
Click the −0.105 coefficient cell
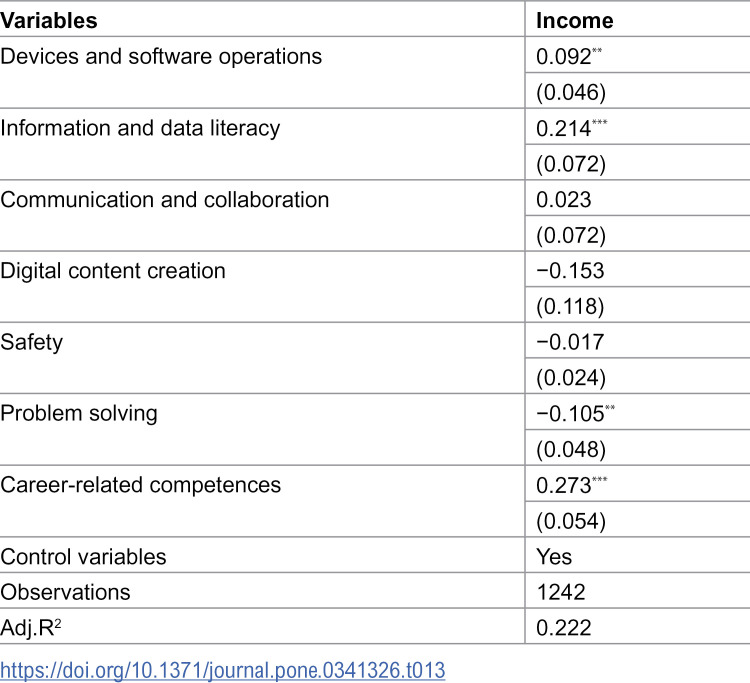[575, 414]
